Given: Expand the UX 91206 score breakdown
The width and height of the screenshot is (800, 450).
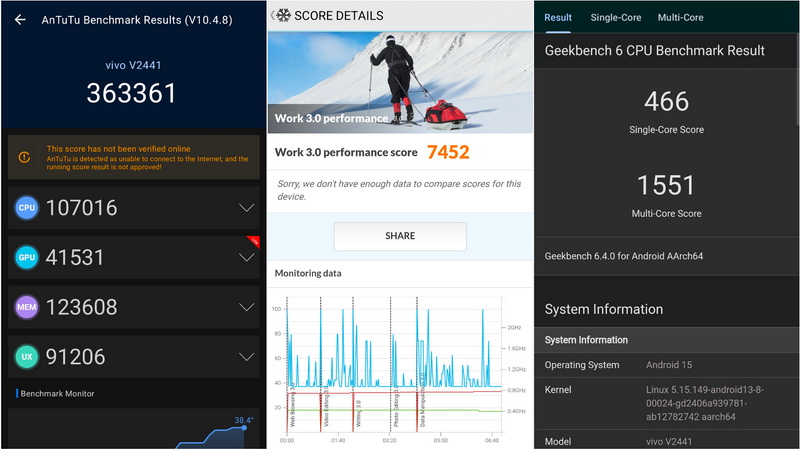Looking at the screenshot, I should click(246, 356).
